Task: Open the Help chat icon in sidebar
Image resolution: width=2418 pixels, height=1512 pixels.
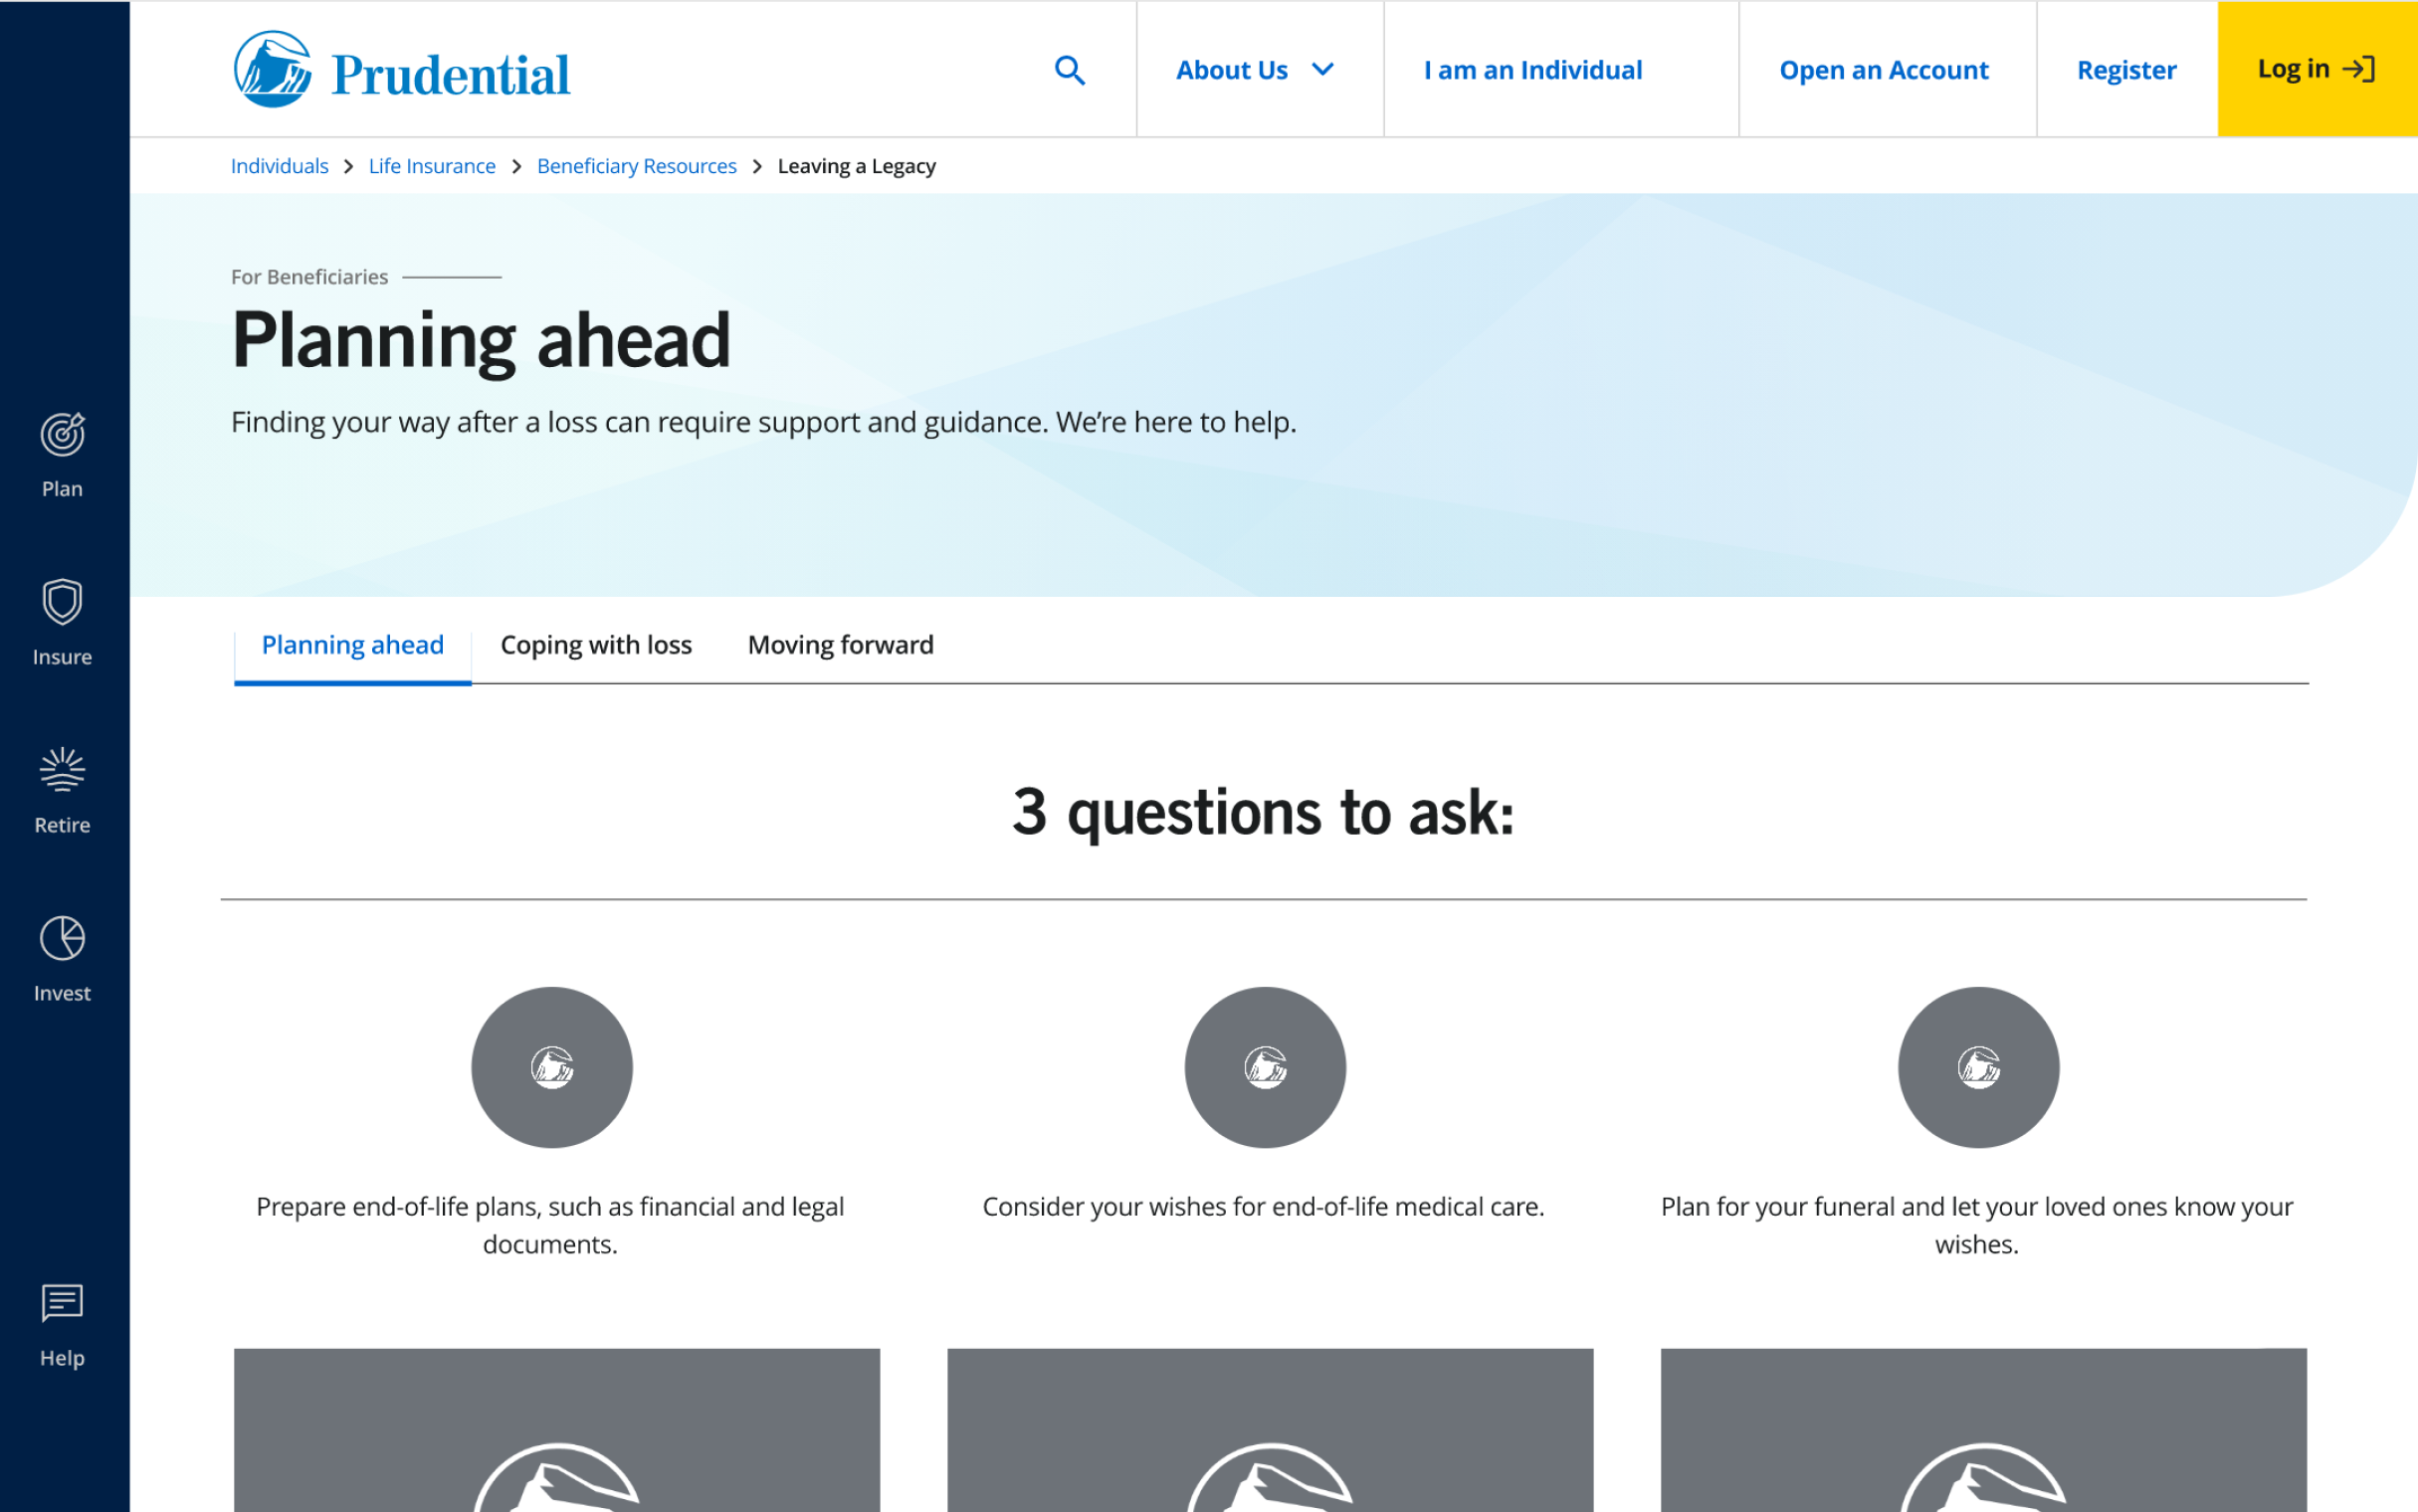Action: [x=62, y=1304]
